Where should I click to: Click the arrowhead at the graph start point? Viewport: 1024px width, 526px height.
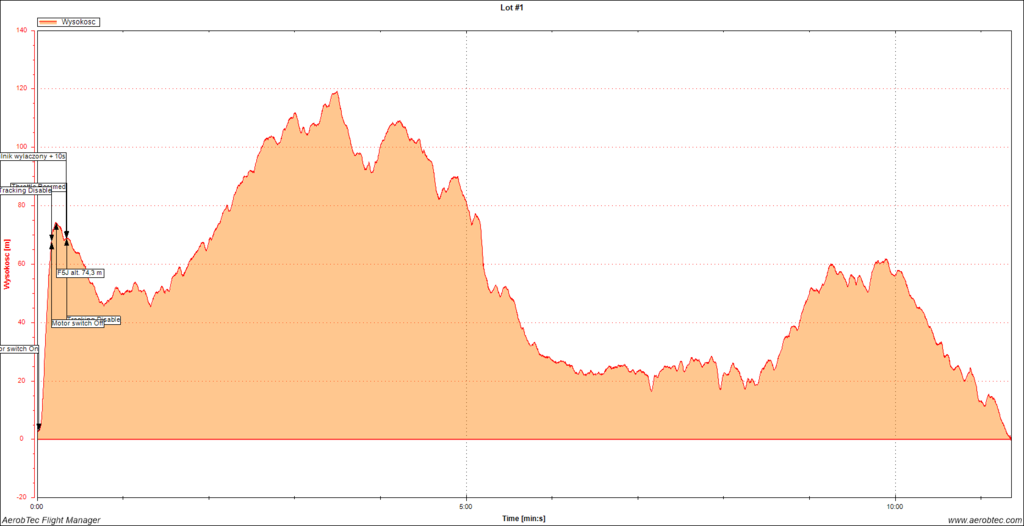tap(39, 428)
